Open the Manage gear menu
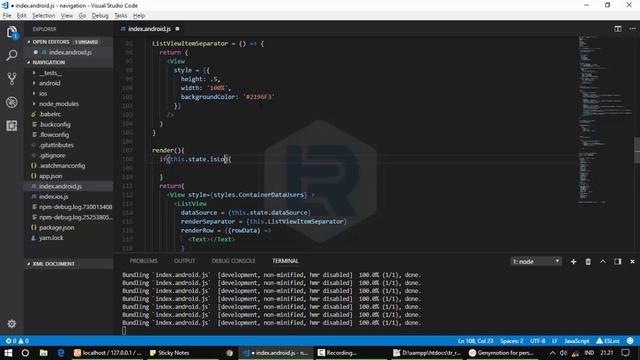640x360 pixels. (11, 324)
